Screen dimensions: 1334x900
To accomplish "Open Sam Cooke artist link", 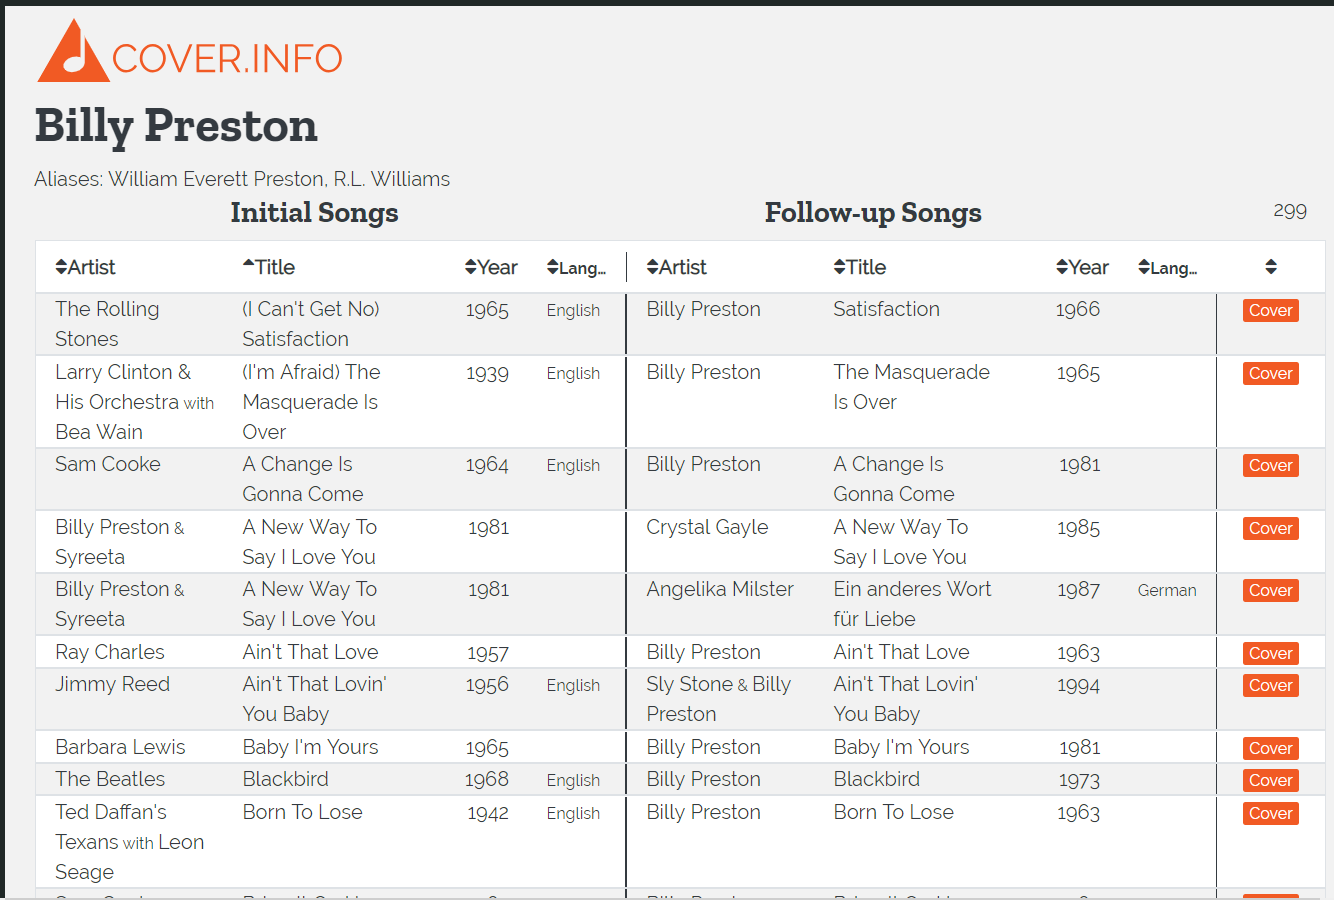I will 107,464.
